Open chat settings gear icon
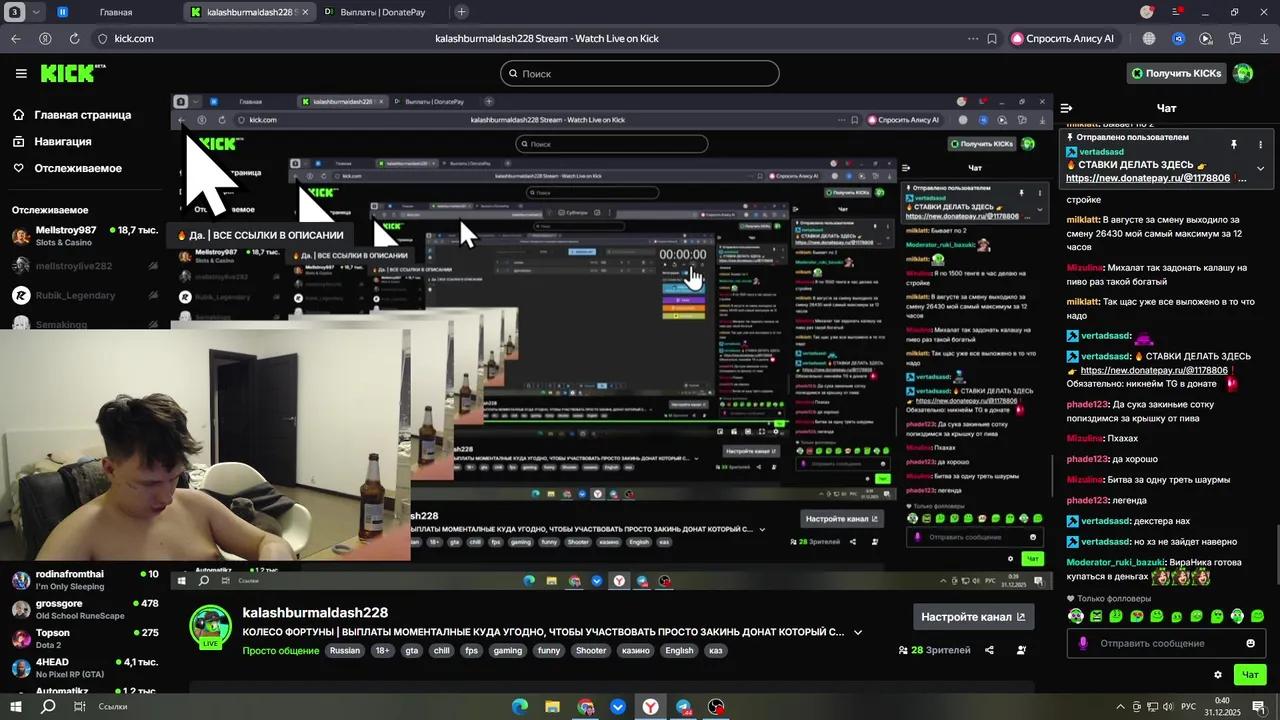Screen dimensions: 1280x720 click(1217, 675)
